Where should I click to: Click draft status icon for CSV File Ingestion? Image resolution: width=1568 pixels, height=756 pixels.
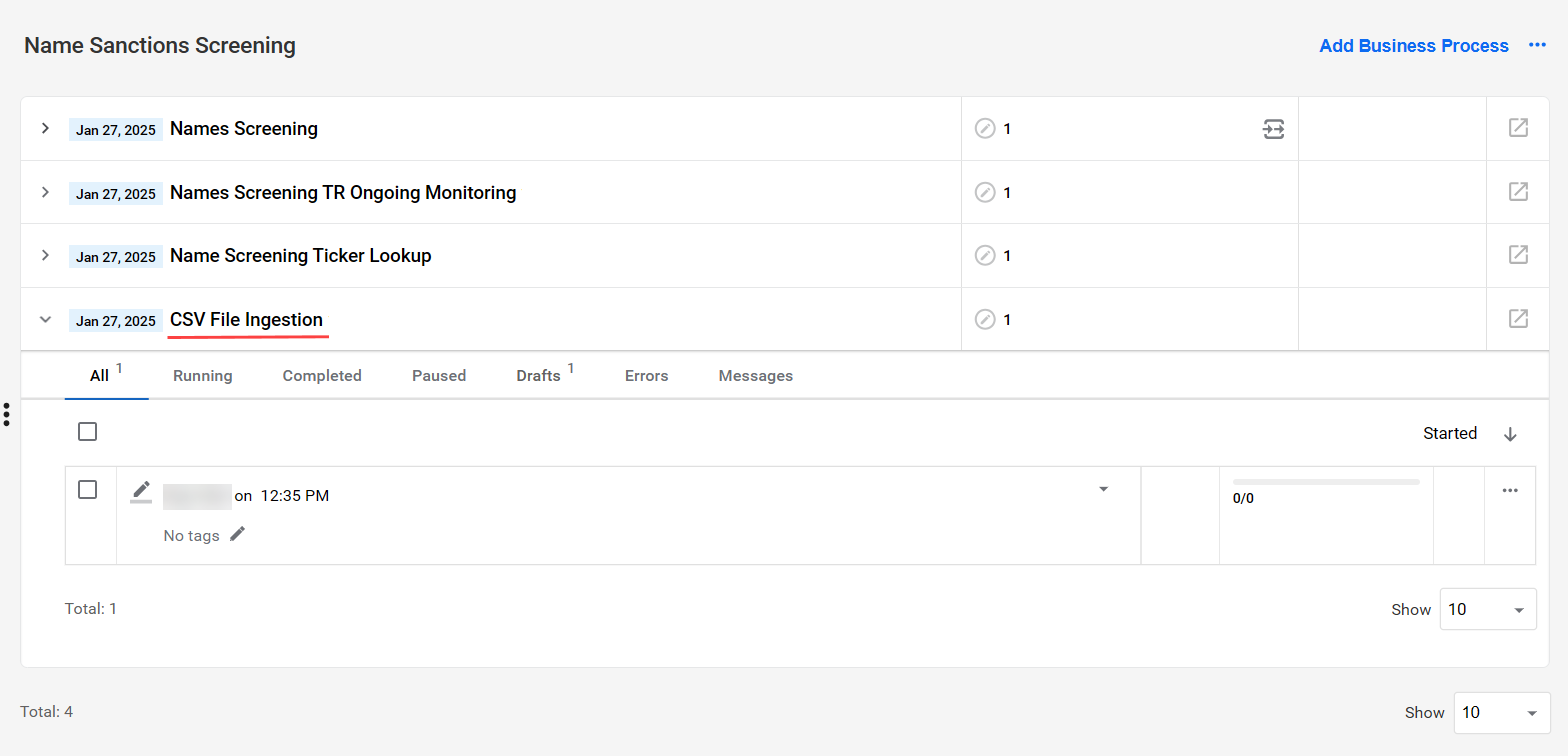coord(985,320)
